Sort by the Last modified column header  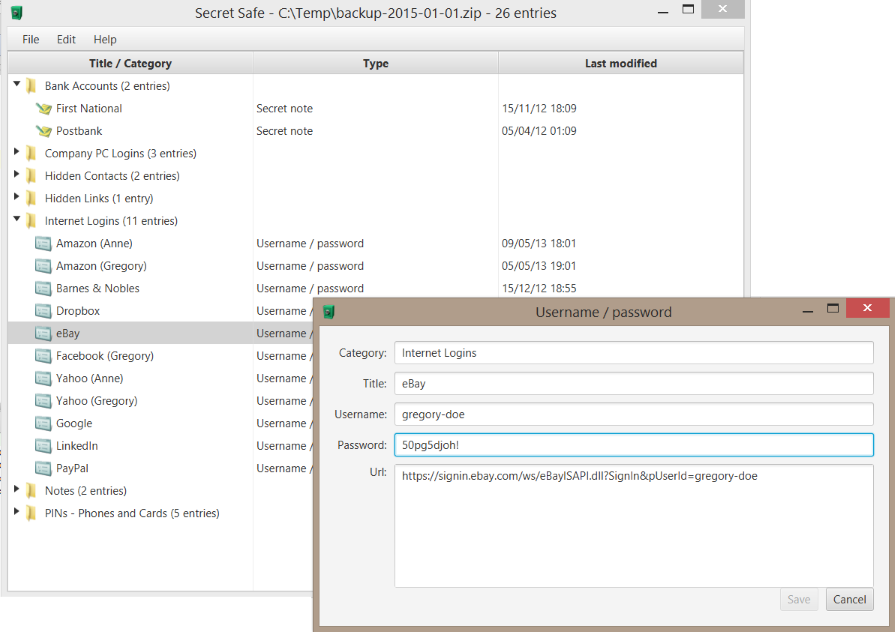pos(620,63)
